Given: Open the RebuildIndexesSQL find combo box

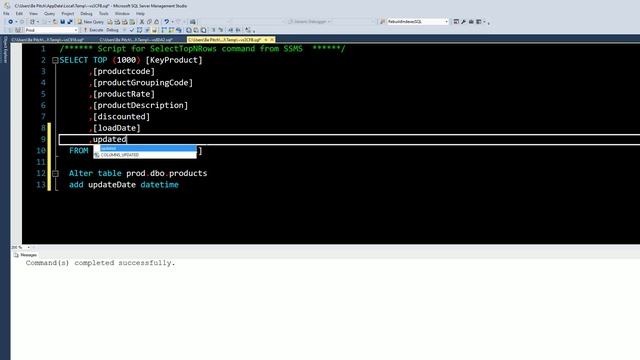Looking at the screenshot, I should tap(417, 22).
